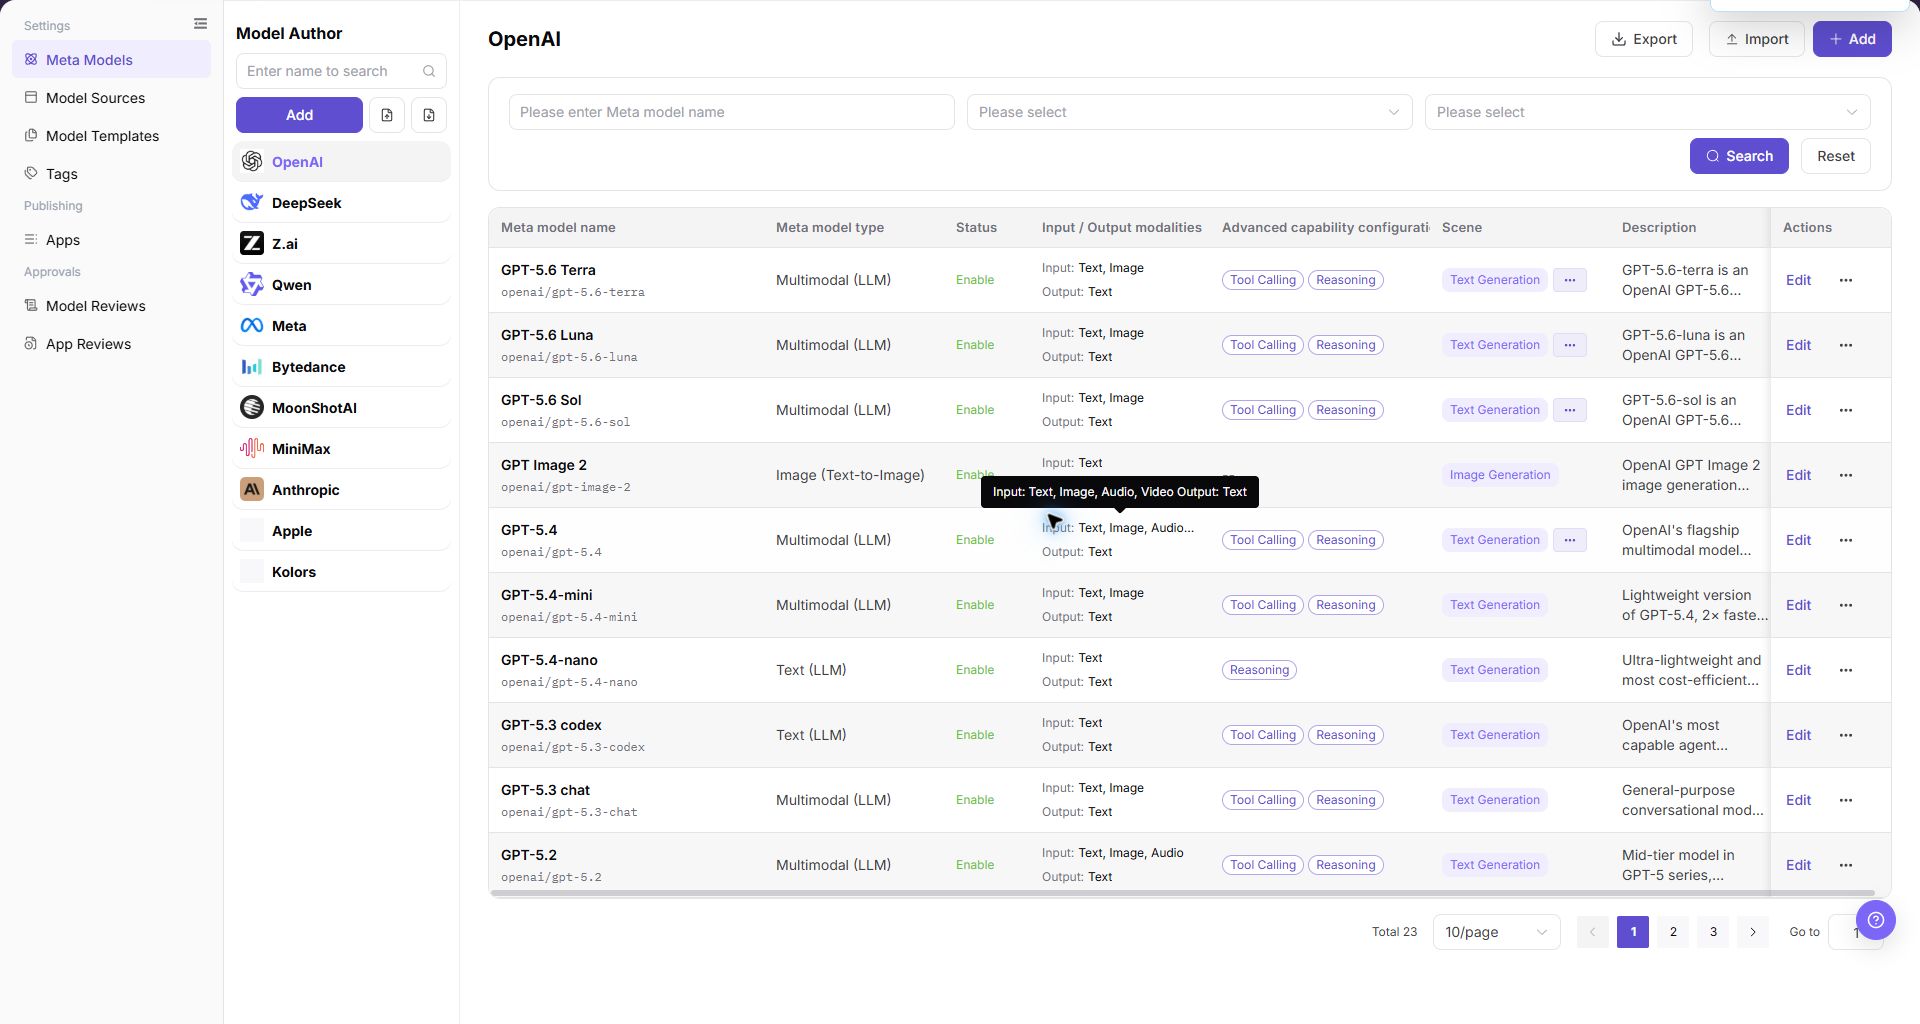Go to next page arrow

point(1753,932)
